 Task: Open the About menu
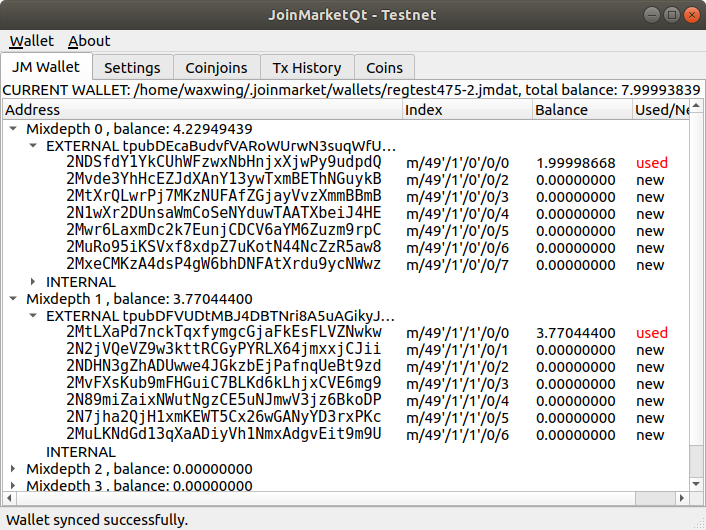pyautogui.click(x=89, y=41)
